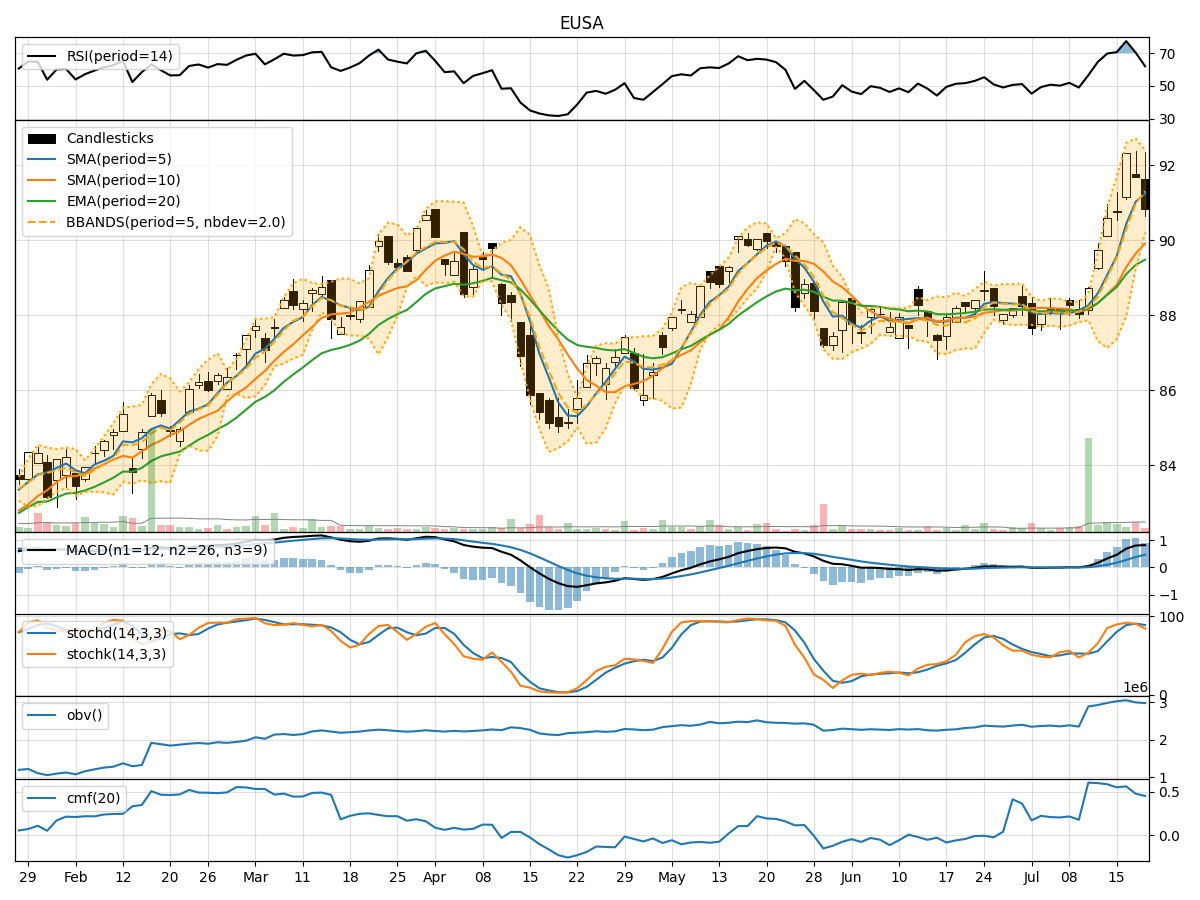The image size is (1200, 900).
Task: Click the black Candlesticks legend swatch
Action: (x=42, y=139)
